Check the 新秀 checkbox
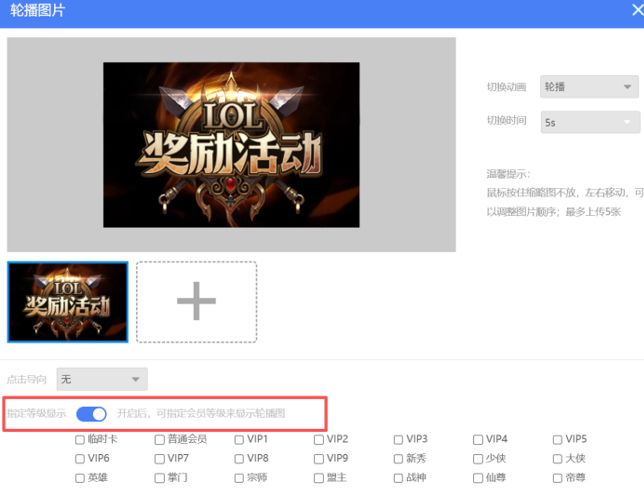The height and width of the screenshot is (492, 644). click(x=398, y=459)
